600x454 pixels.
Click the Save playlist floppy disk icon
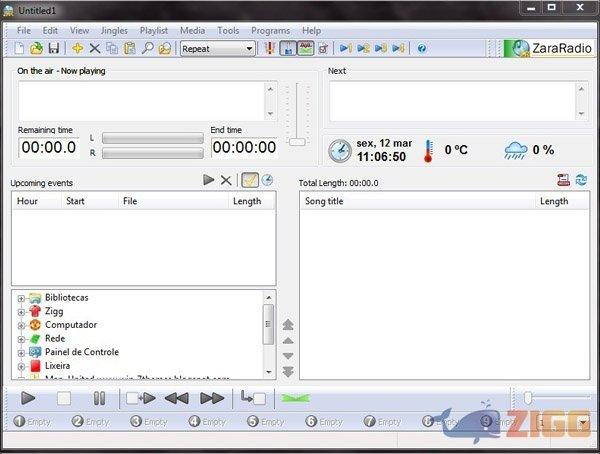click(54, 48)
